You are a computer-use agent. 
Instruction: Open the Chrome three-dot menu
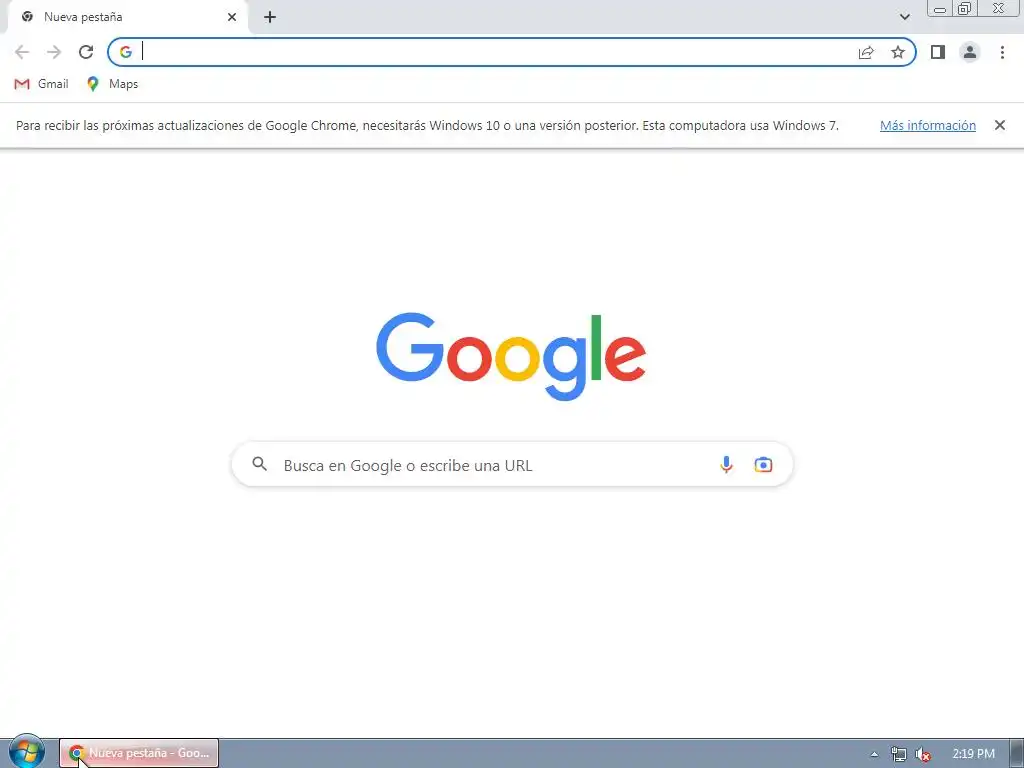(x=1002, y=52)
